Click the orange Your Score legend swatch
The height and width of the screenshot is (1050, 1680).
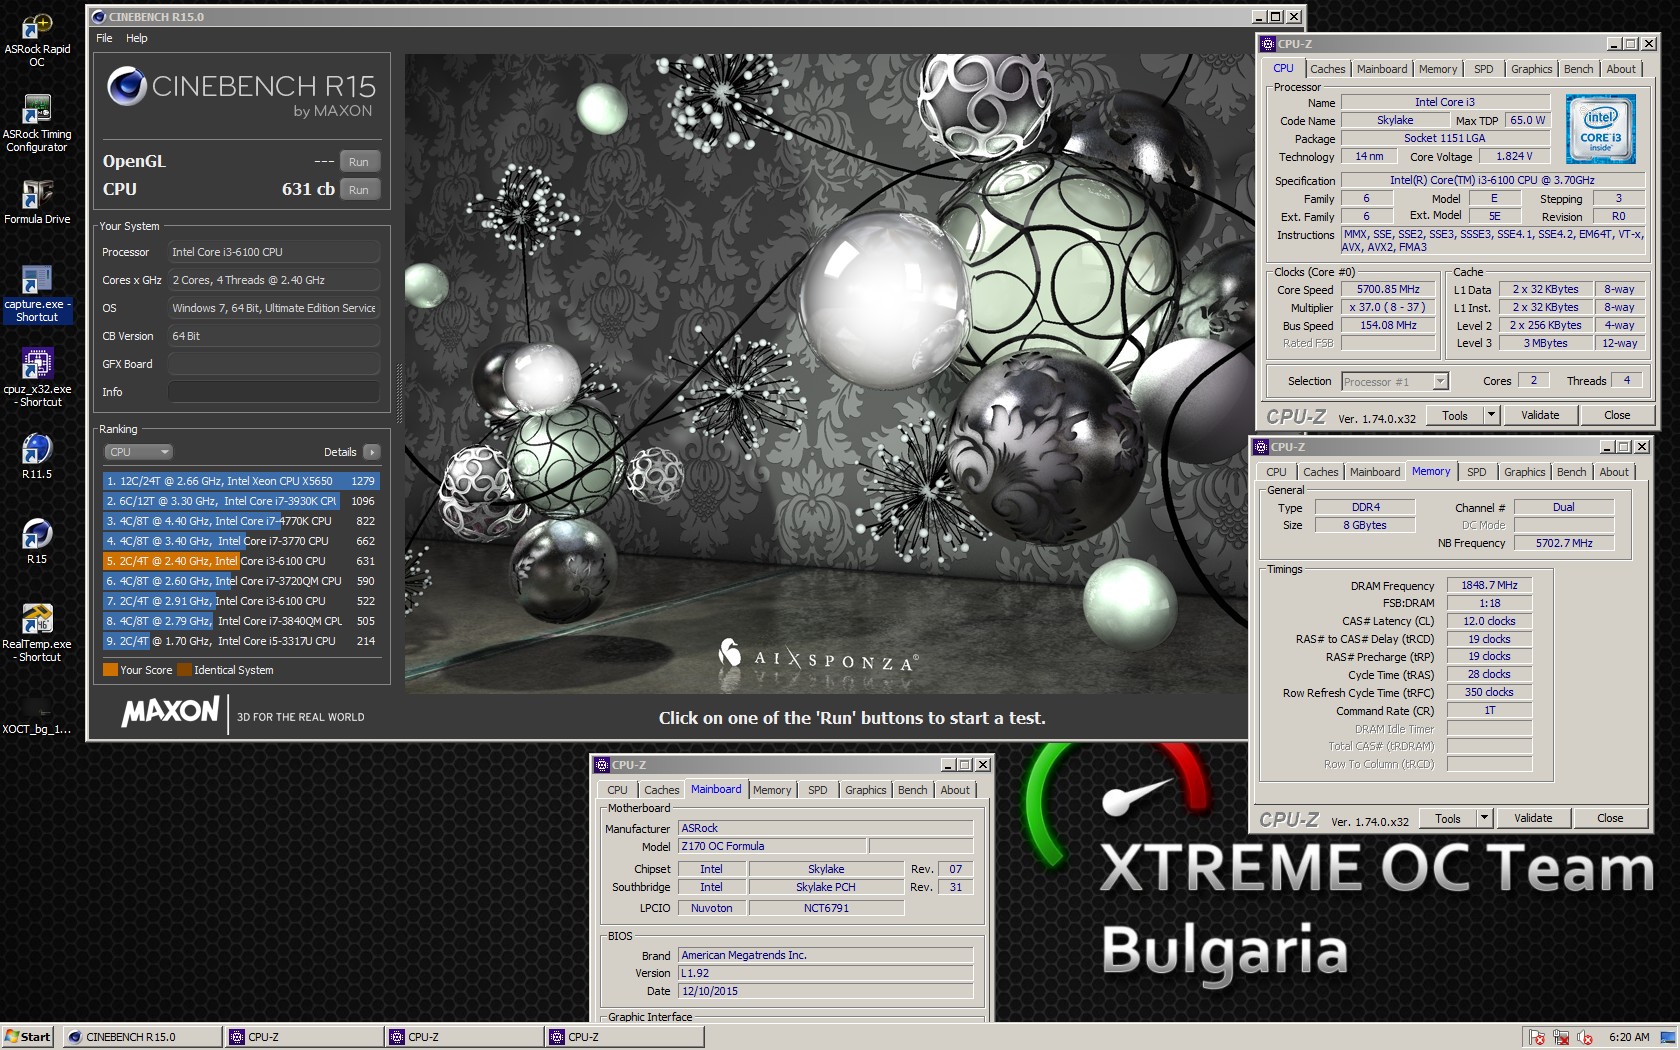point(110,670)
